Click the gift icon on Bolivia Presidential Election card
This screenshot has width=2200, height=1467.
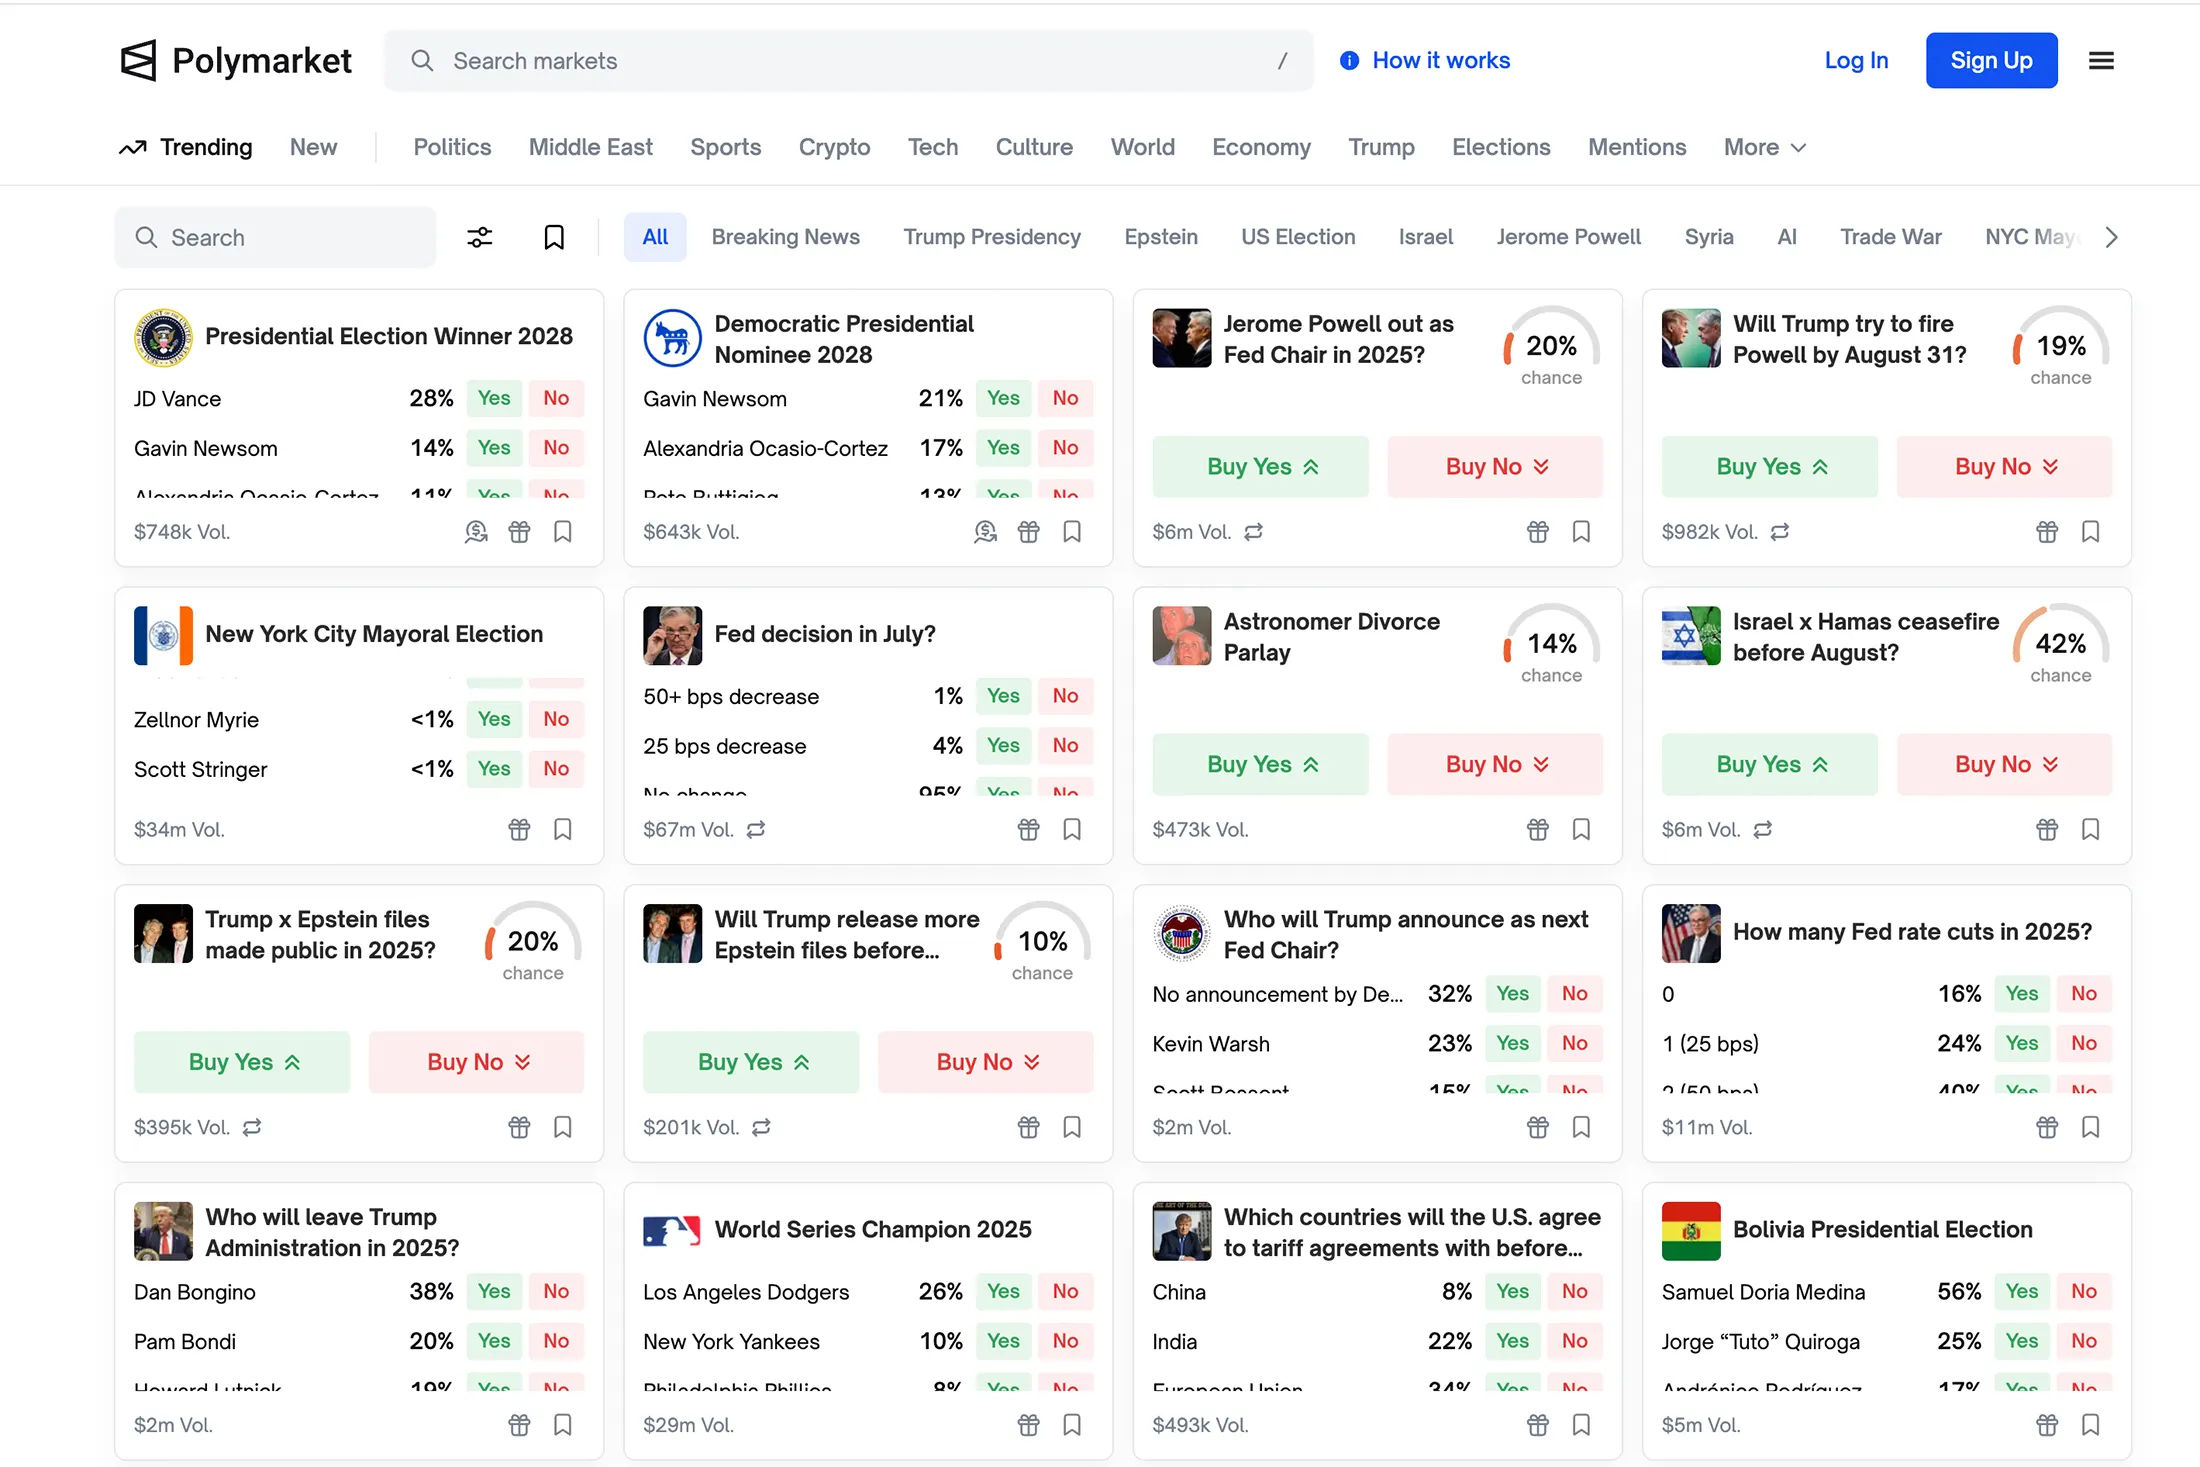pyautogui.click(x=2047, y=1424)
